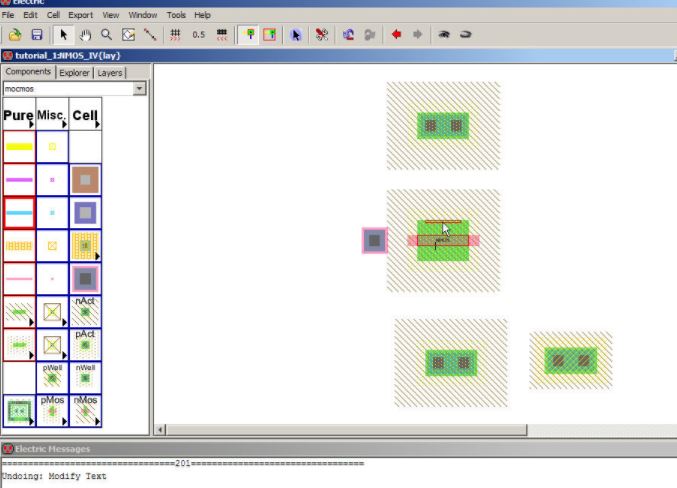Click the preferences tools icon
Viewport: 677px width, 488px height.
point(322,35)
